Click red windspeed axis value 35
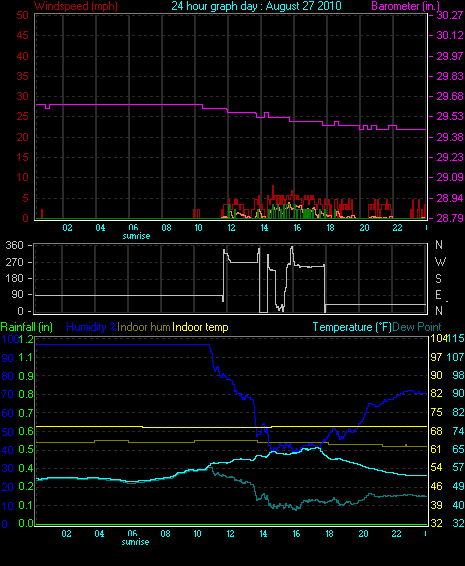 (22, 76)
